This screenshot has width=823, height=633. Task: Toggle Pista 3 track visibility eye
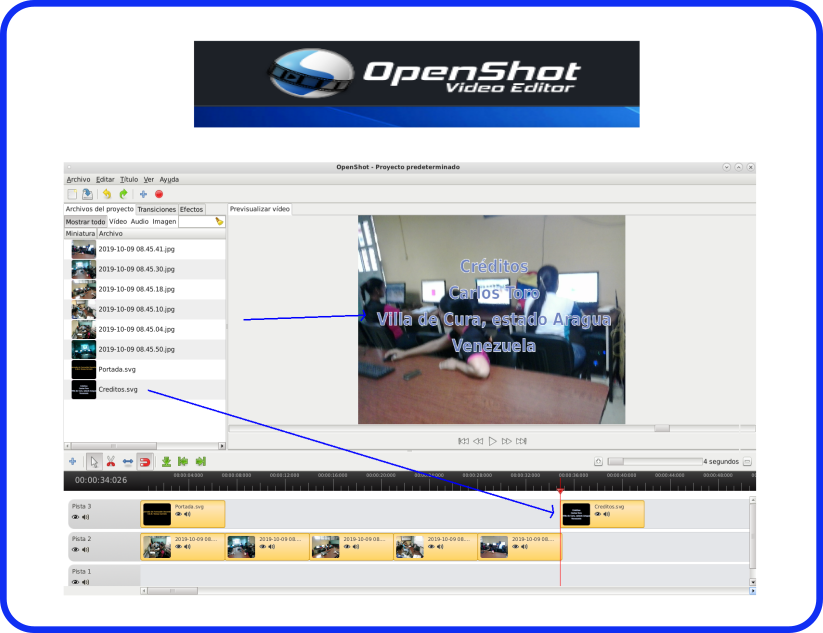point(76,517)
